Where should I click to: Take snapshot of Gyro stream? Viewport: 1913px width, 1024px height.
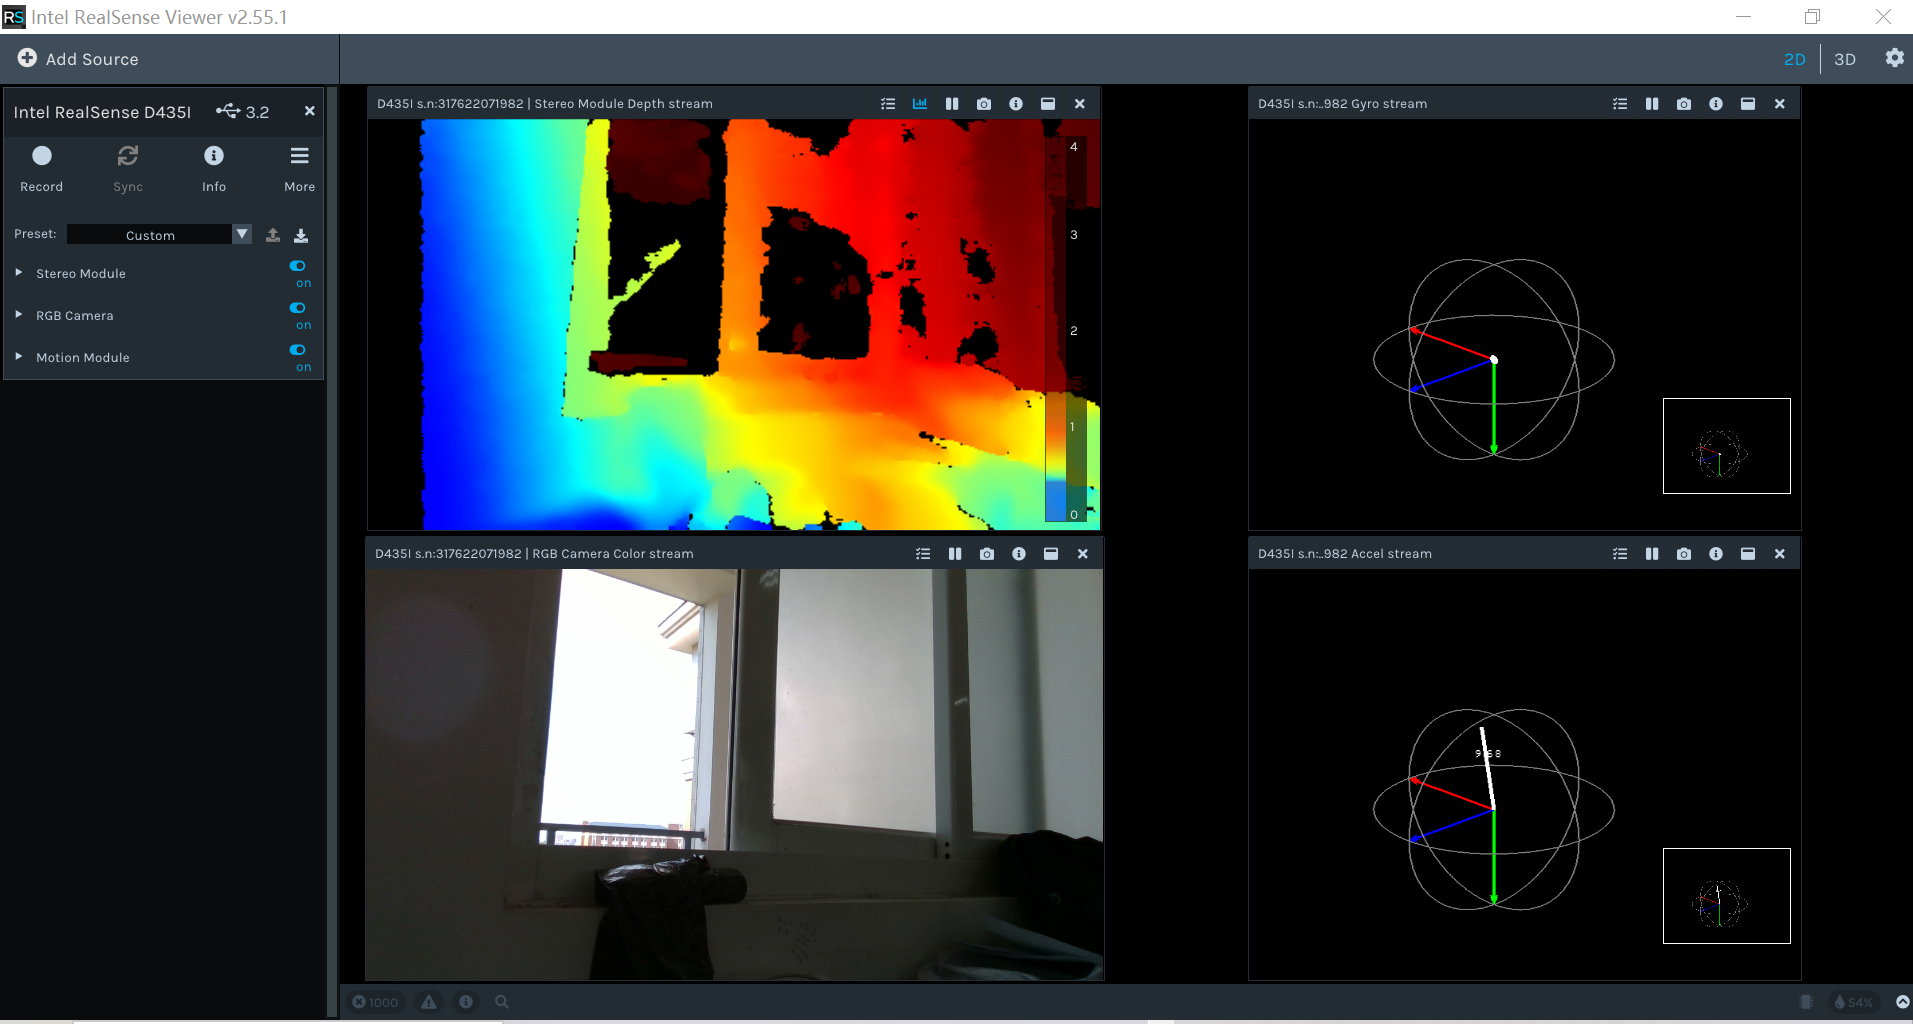click(x=1684, y=104)
